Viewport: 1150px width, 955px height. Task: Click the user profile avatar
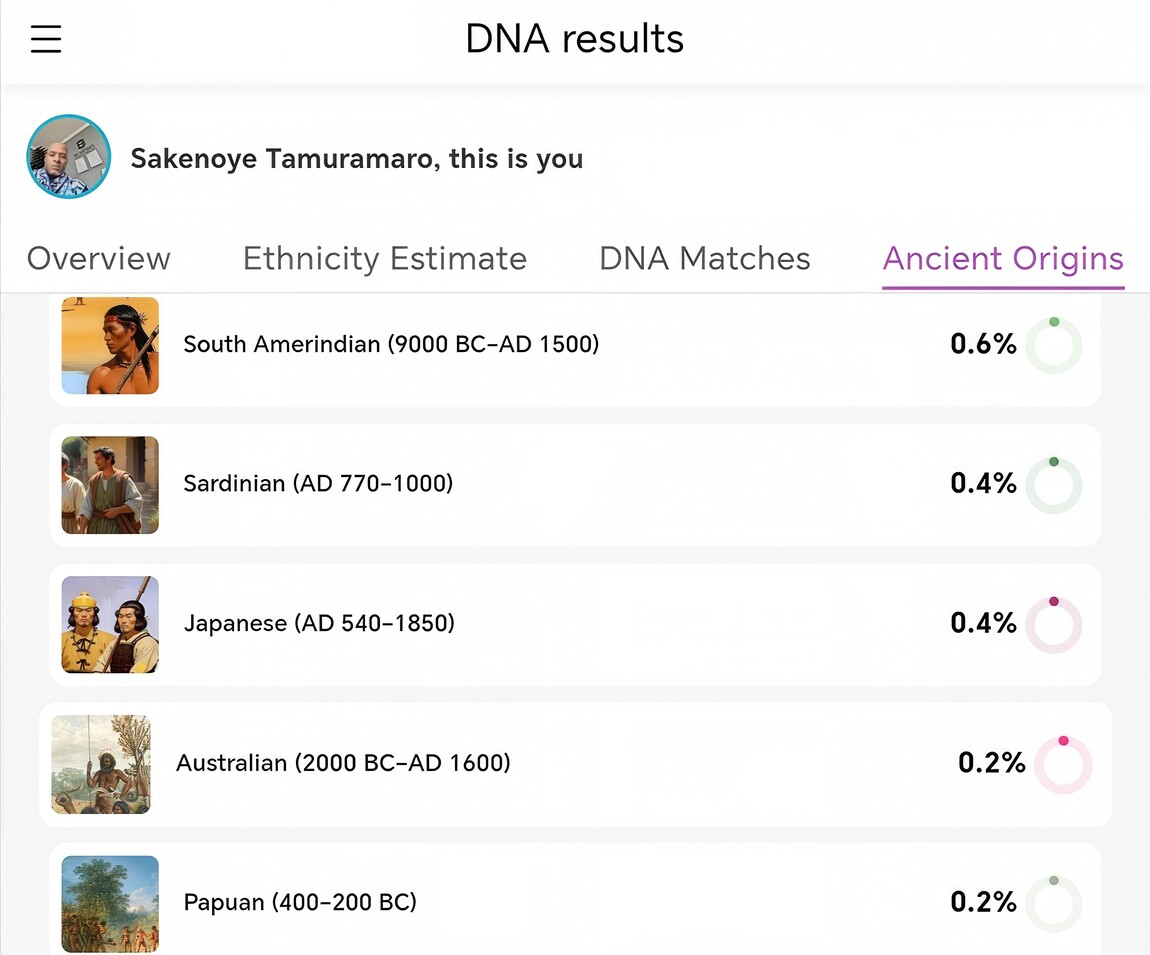68,157
